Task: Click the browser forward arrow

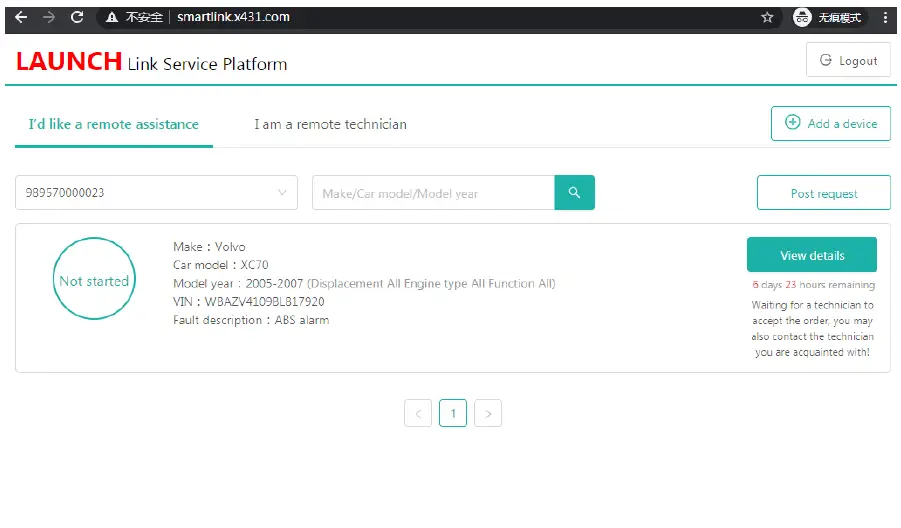Action: coord(49,17)
